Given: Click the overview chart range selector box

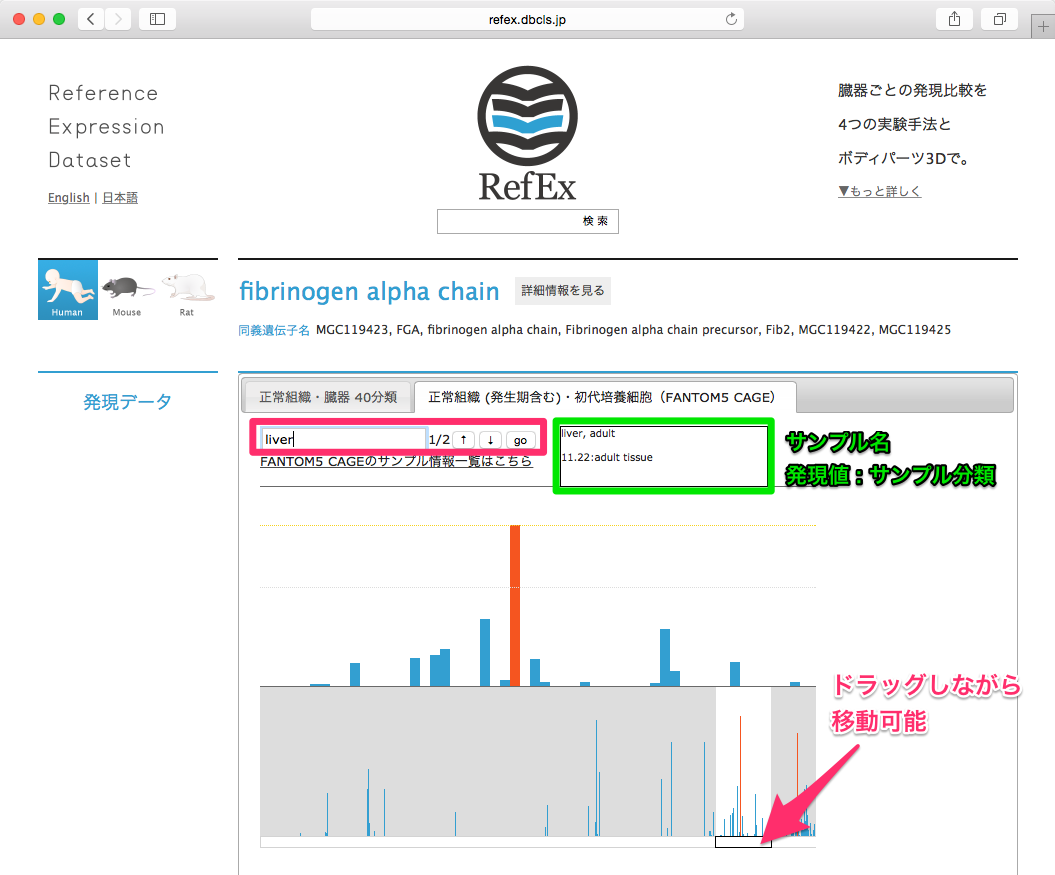Looking at the screenshot, I should 743,842.
